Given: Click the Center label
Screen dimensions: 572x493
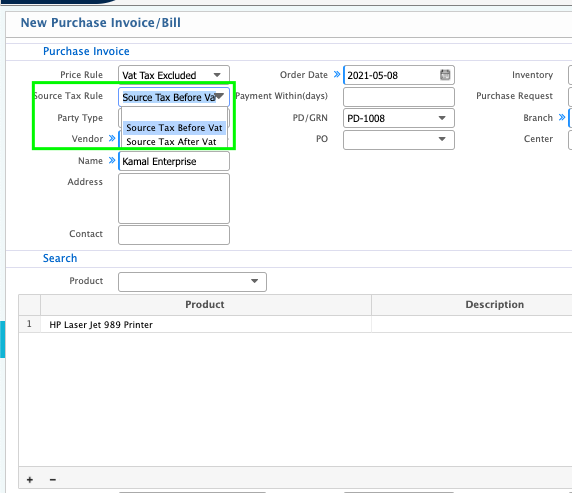Looking at the screenshot, I should pyautogui.click(x=538, y=139).
